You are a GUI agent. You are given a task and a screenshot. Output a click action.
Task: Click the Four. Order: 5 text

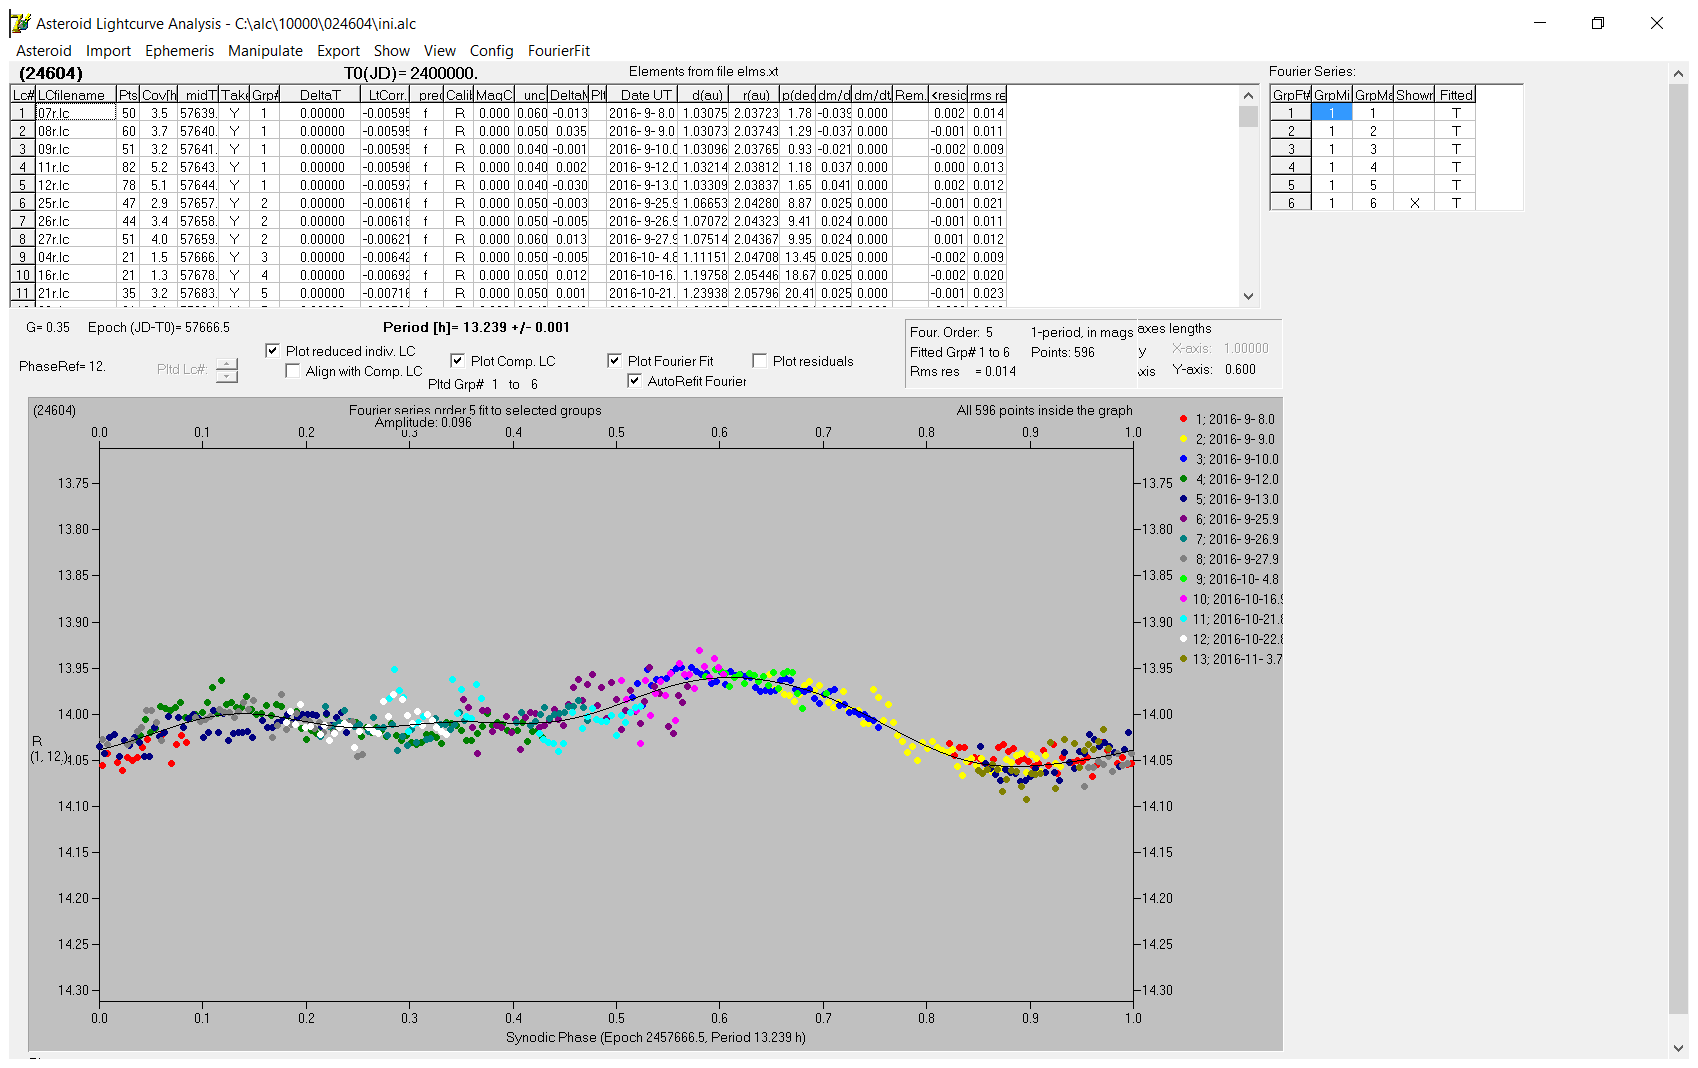[951, 332]
